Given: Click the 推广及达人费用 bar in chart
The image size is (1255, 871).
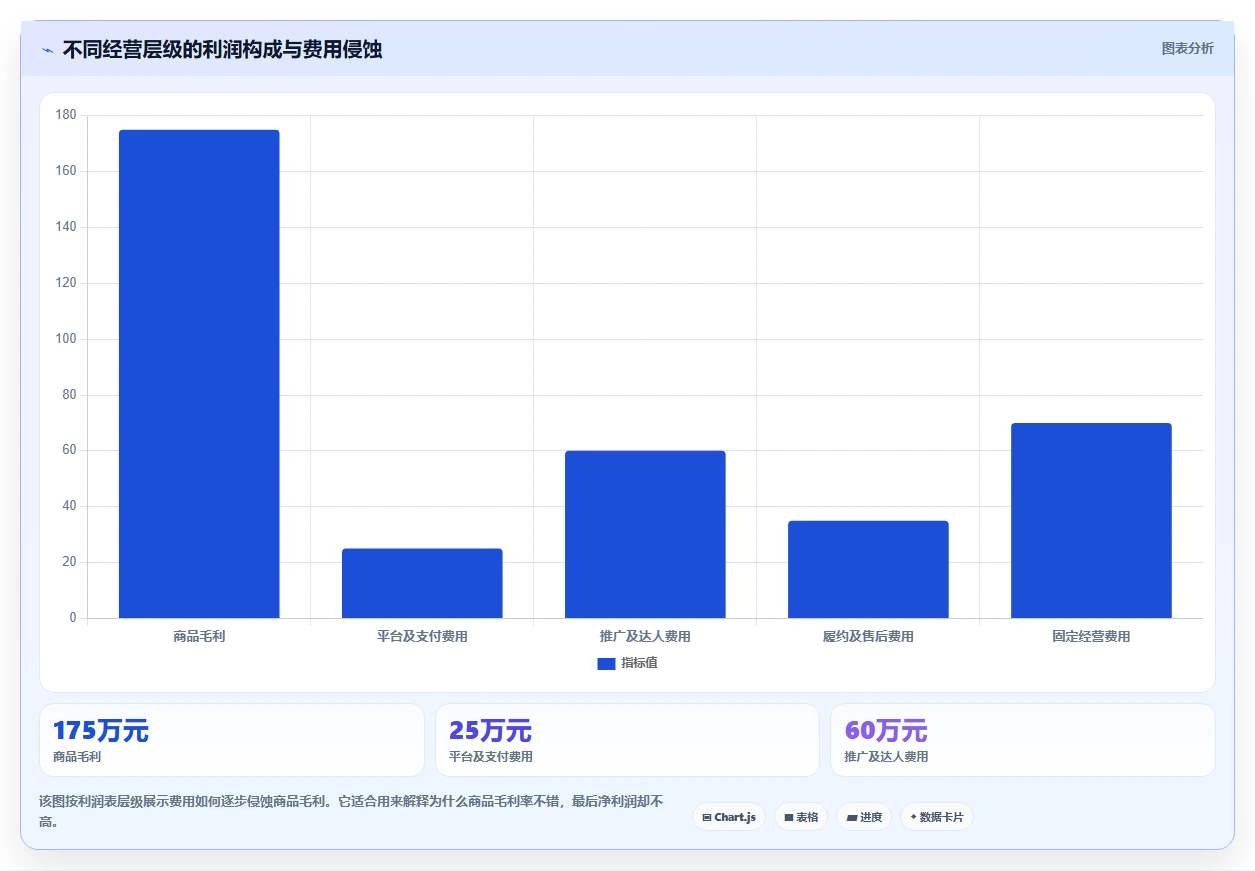Looking at the screenshot, I should [x=645, y=534].
